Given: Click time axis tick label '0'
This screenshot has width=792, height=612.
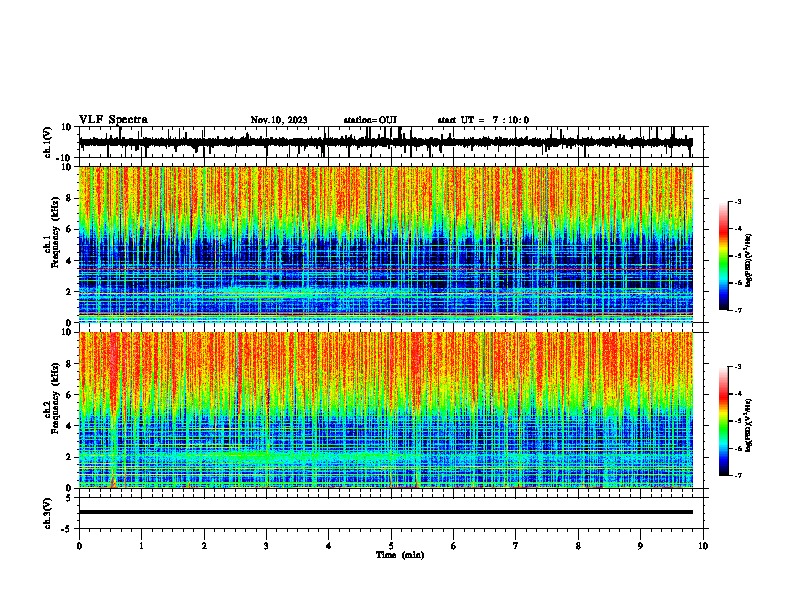Looking at the screenshot, I should (79, 546).
